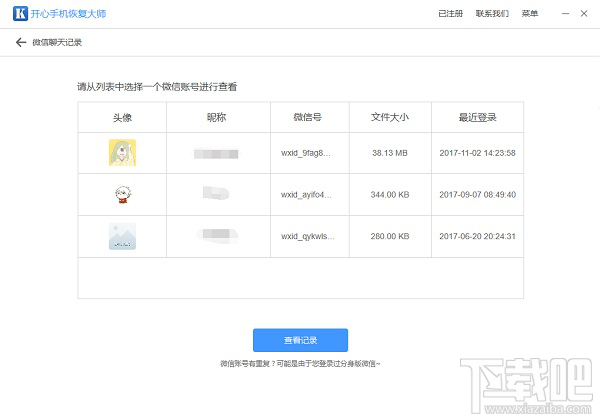600x419 pixels.
Task: Click the login time 2017-06-20 20:24:31
Action: click(x=477, y=236)
